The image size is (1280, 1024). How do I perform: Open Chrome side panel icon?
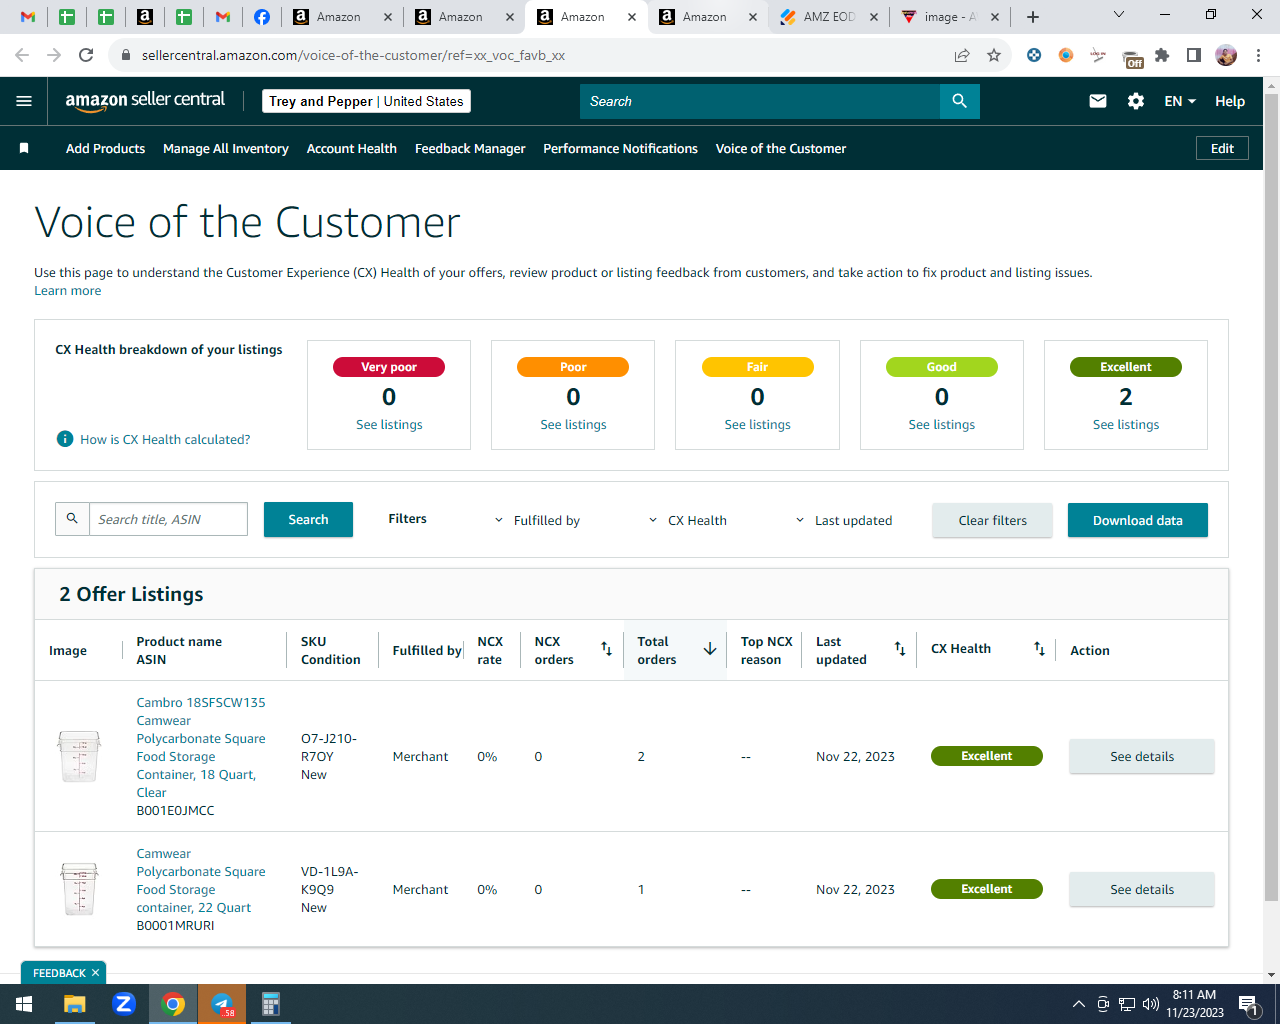point(1194,55)
